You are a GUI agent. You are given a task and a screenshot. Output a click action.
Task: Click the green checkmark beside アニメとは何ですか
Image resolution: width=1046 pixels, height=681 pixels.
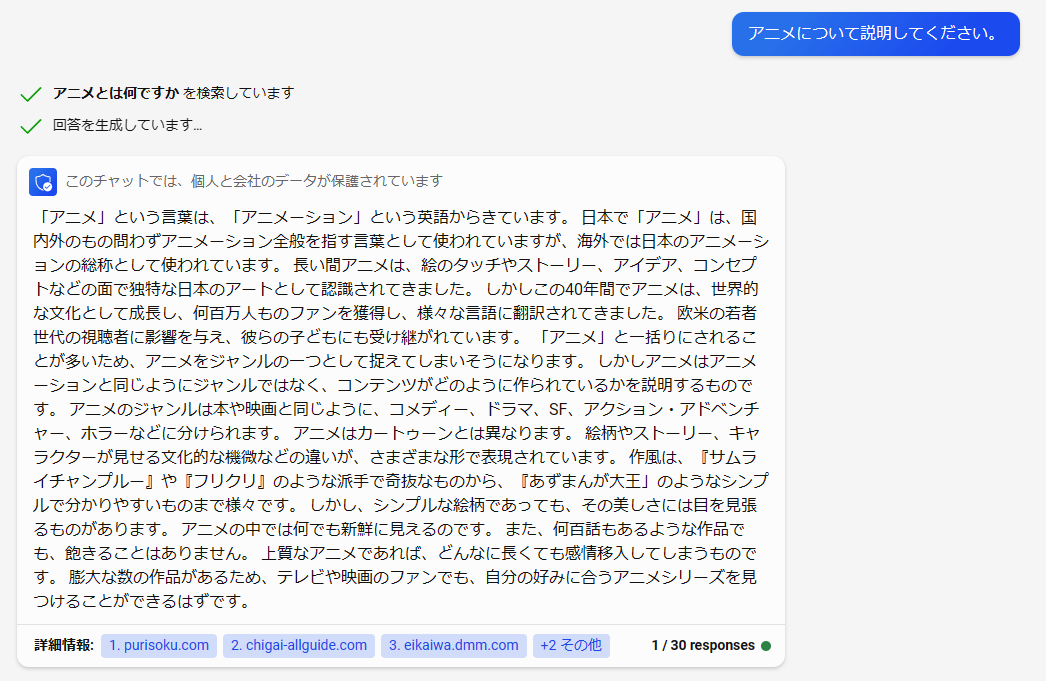(31, 94)
